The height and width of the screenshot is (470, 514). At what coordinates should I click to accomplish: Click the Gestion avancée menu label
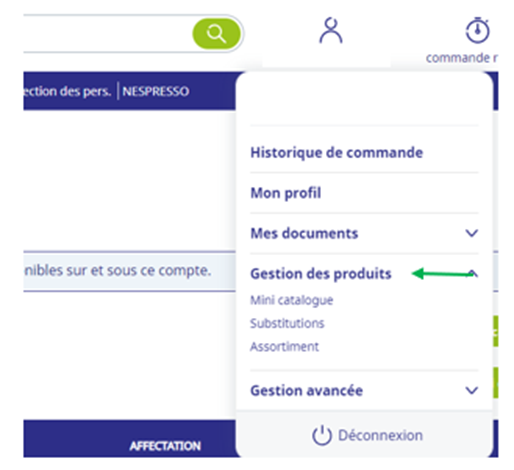(x=307, y=390)
